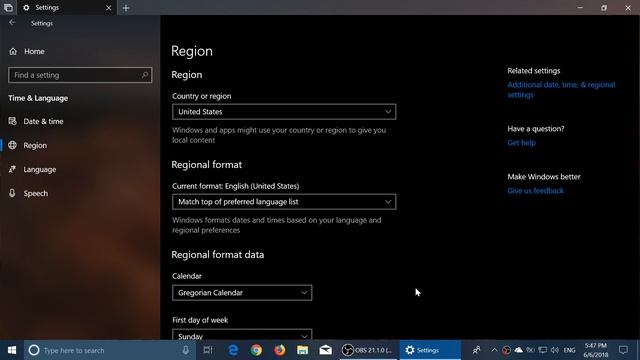Open the Mail app from taskbar
The image size is (640, 360).
click(x=326, y=350)
